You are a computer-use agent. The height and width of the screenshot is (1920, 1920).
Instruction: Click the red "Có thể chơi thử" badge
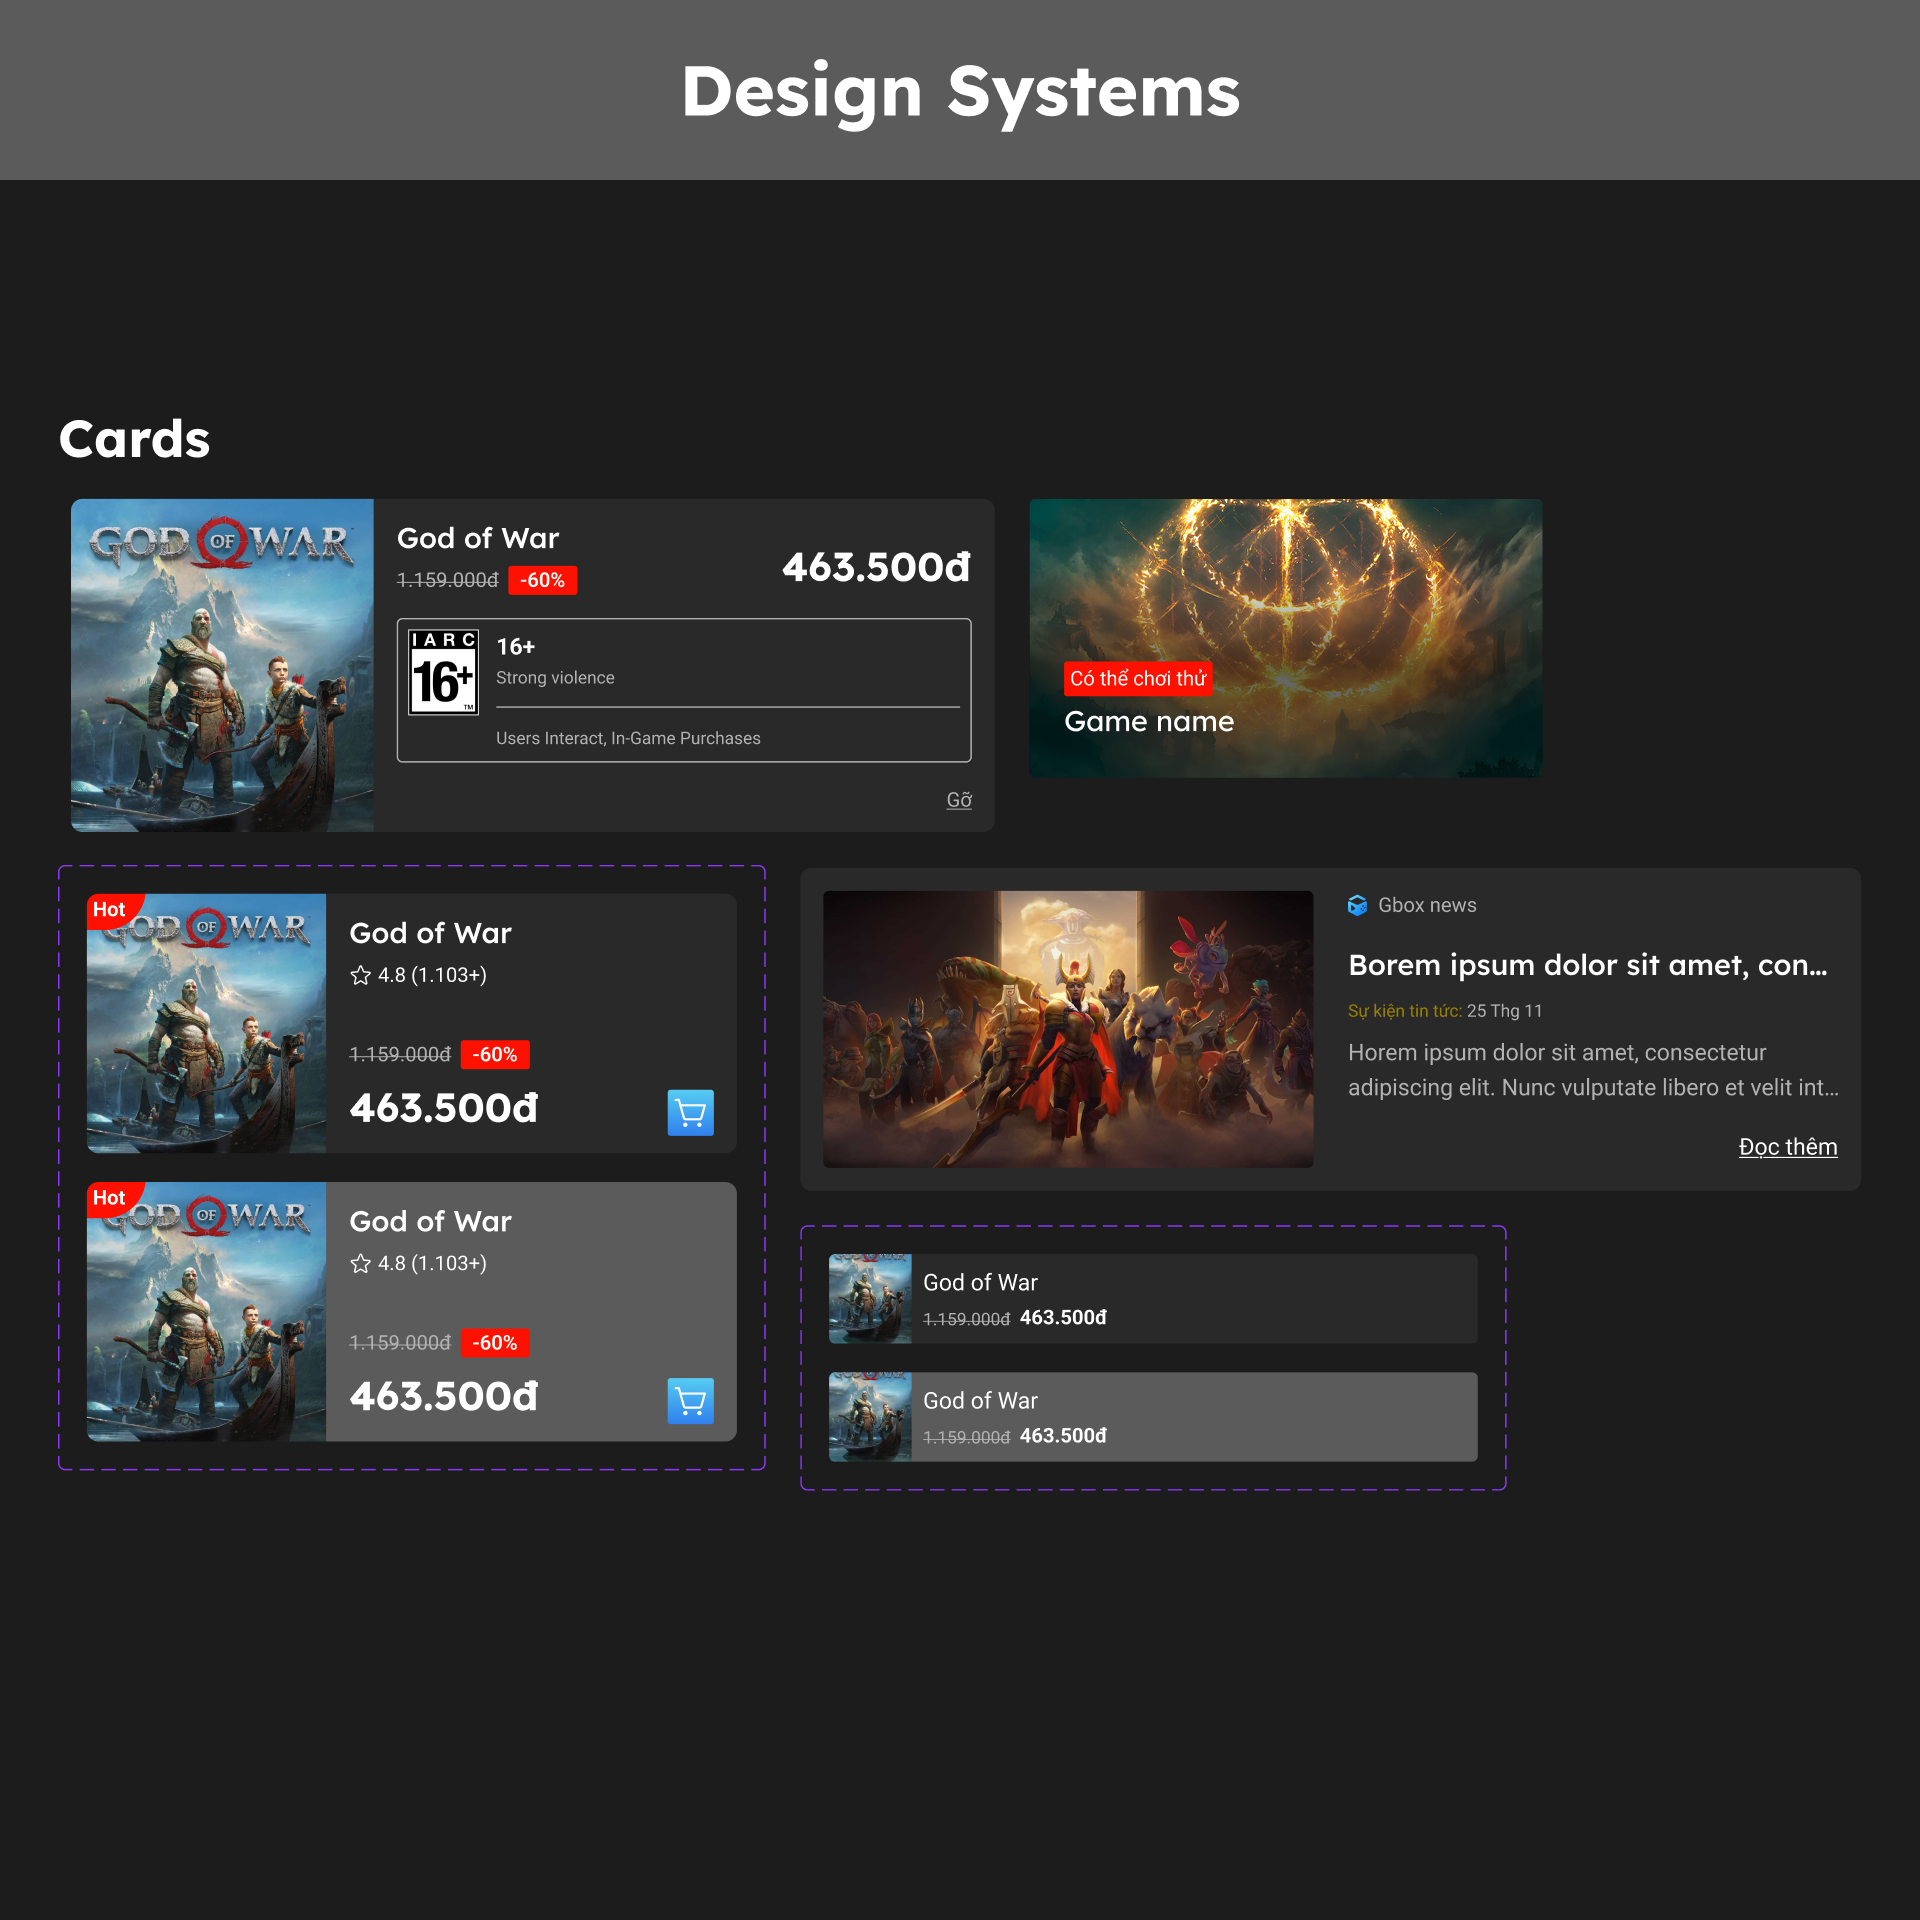point(1138,678)
